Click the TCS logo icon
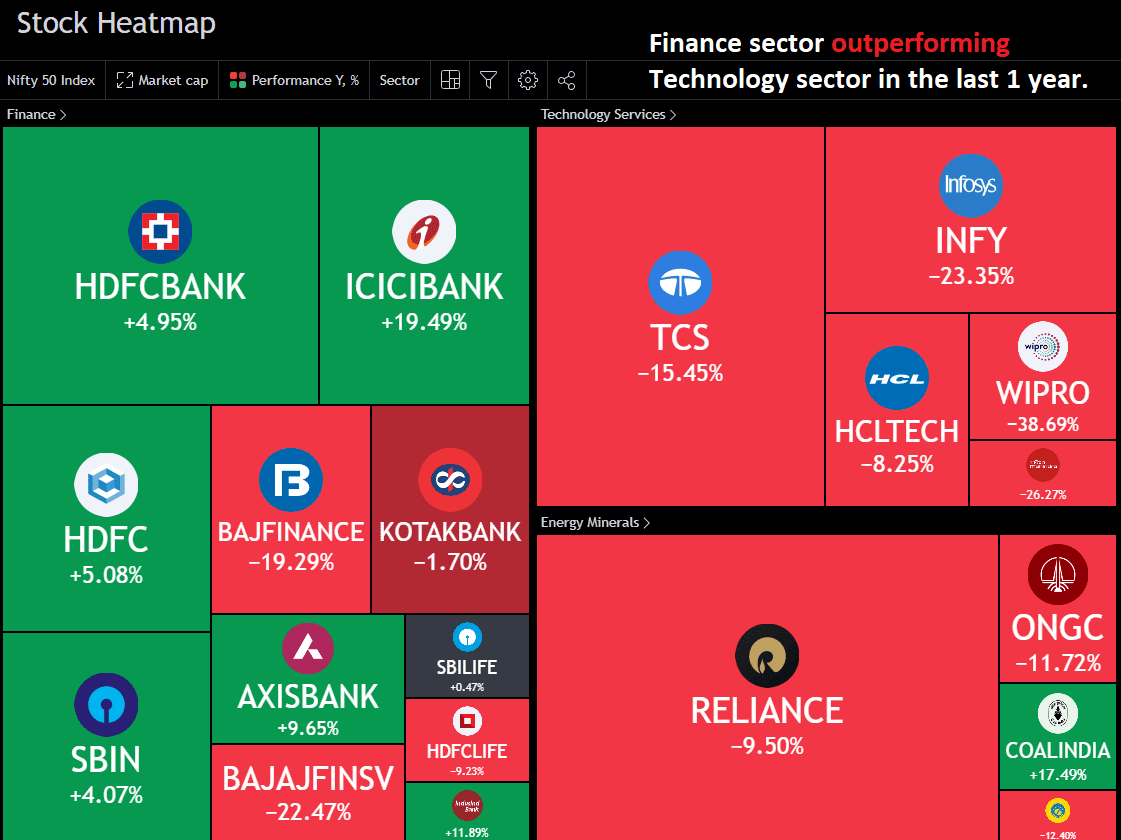 click(680, 282)
